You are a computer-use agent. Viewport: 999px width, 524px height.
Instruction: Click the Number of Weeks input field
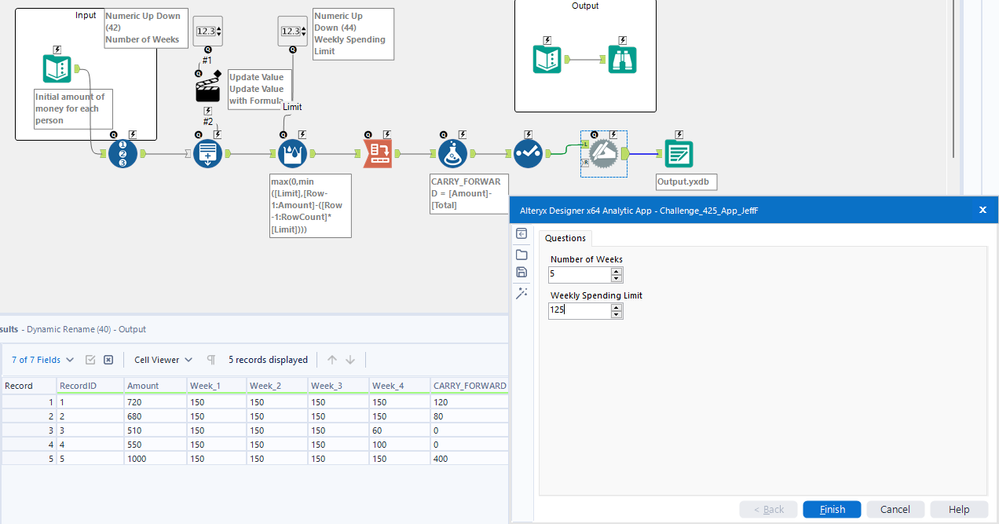pyautogui.click(x=580, y=275)
